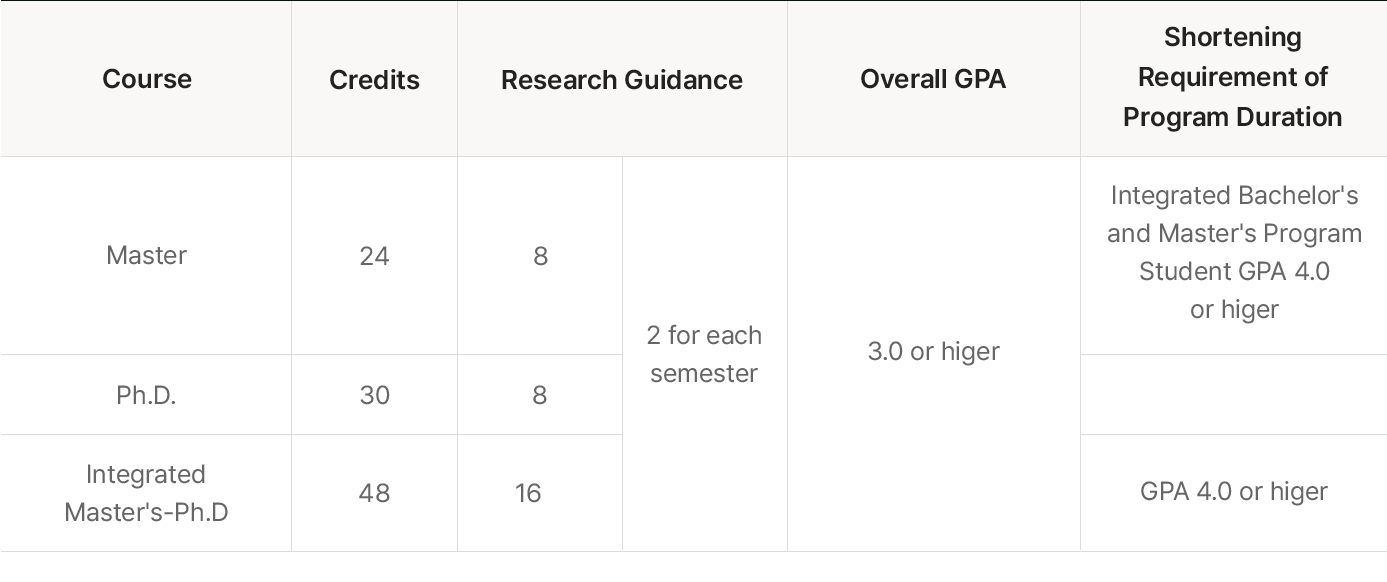Select the 30 credits cell
The height and width of the screenshot is (582, 1387).
click(374, 395)
